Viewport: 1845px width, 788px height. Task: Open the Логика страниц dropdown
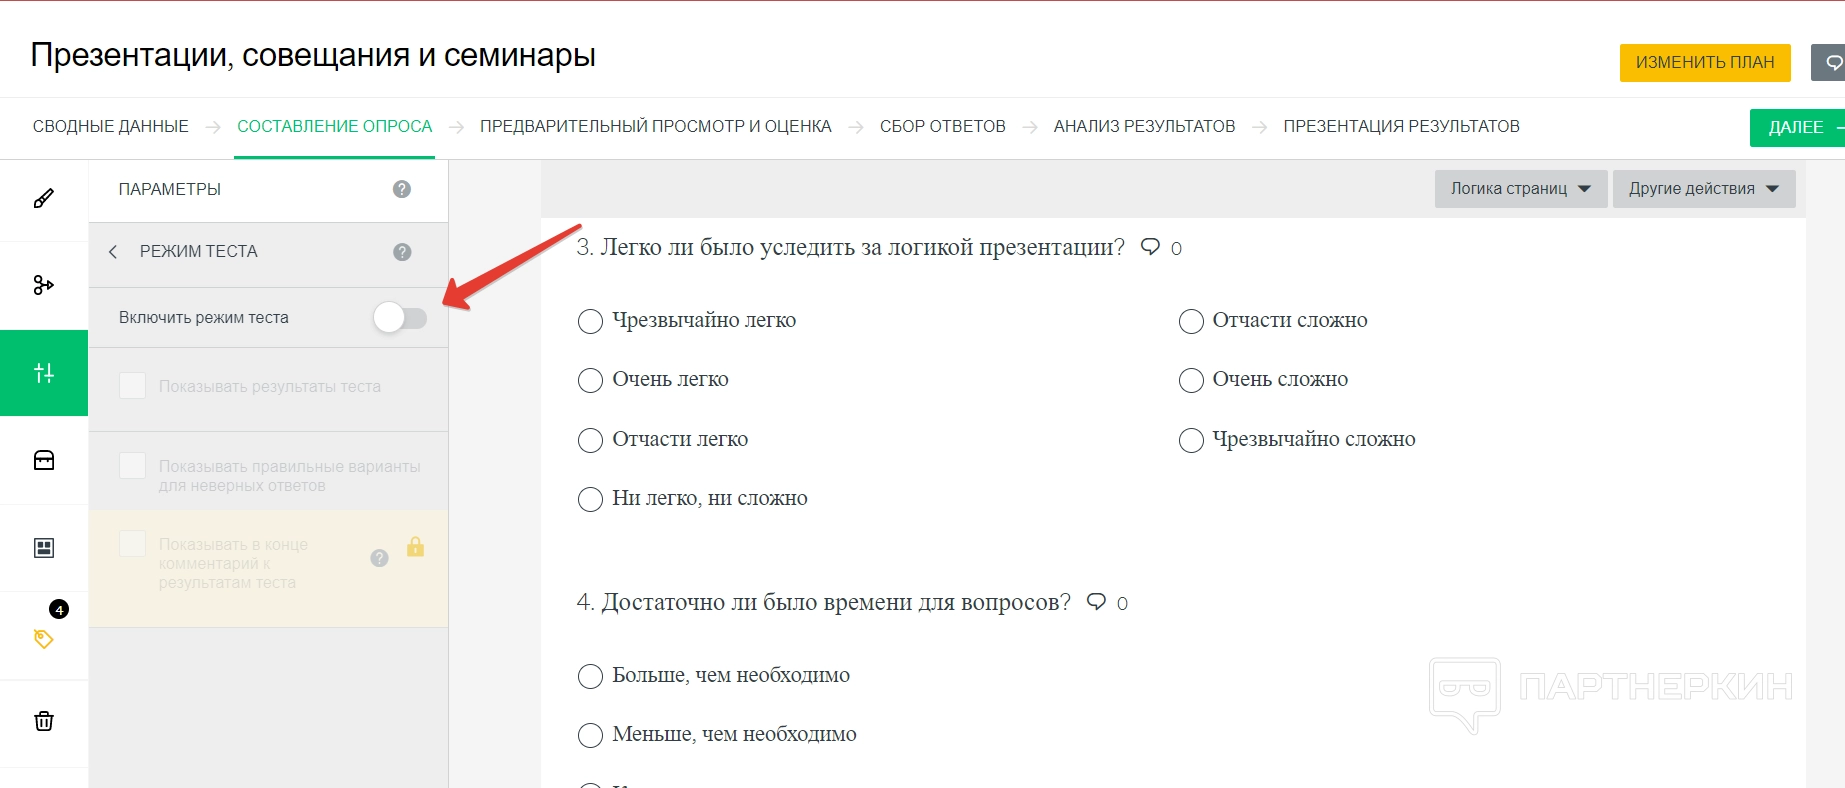1520,189
